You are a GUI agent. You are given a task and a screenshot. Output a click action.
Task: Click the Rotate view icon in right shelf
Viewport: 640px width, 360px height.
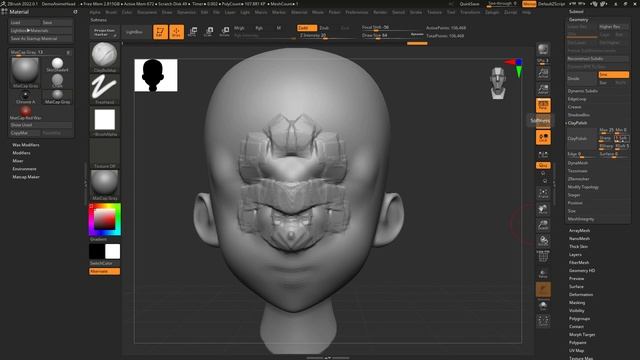point(543,241)
